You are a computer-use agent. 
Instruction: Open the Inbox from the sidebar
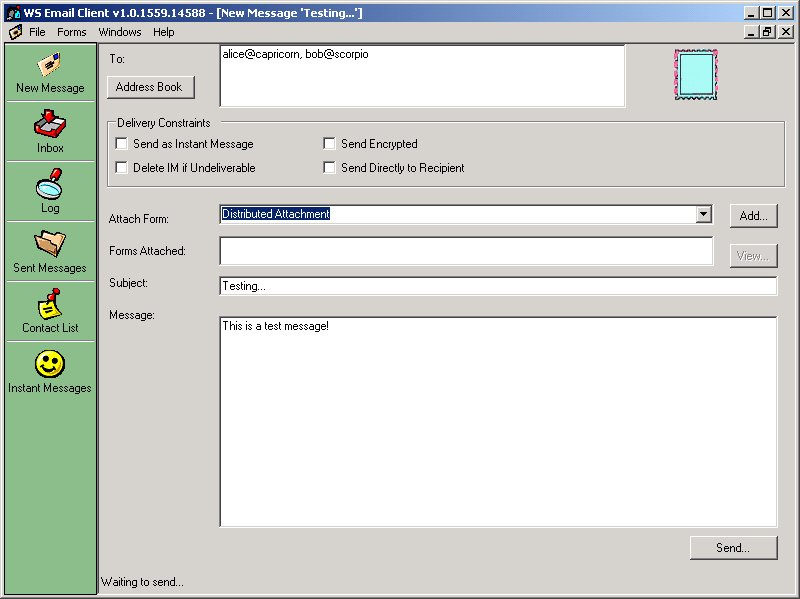tap(50, 127)
